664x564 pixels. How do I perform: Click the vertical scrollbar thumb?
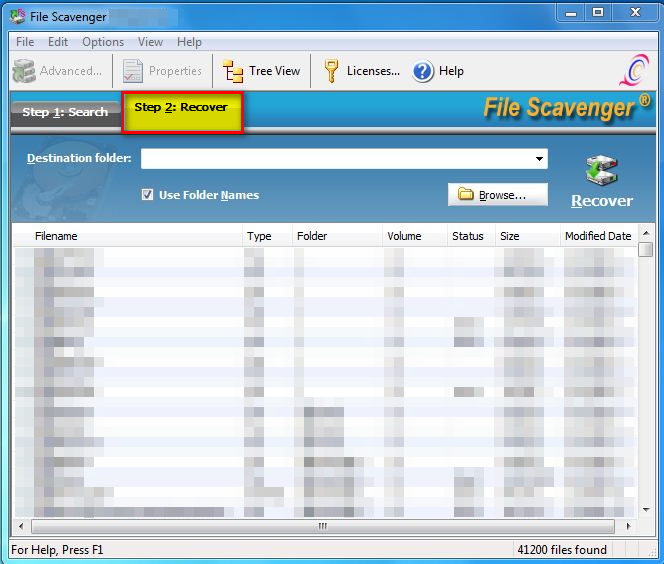click(646, 249)
